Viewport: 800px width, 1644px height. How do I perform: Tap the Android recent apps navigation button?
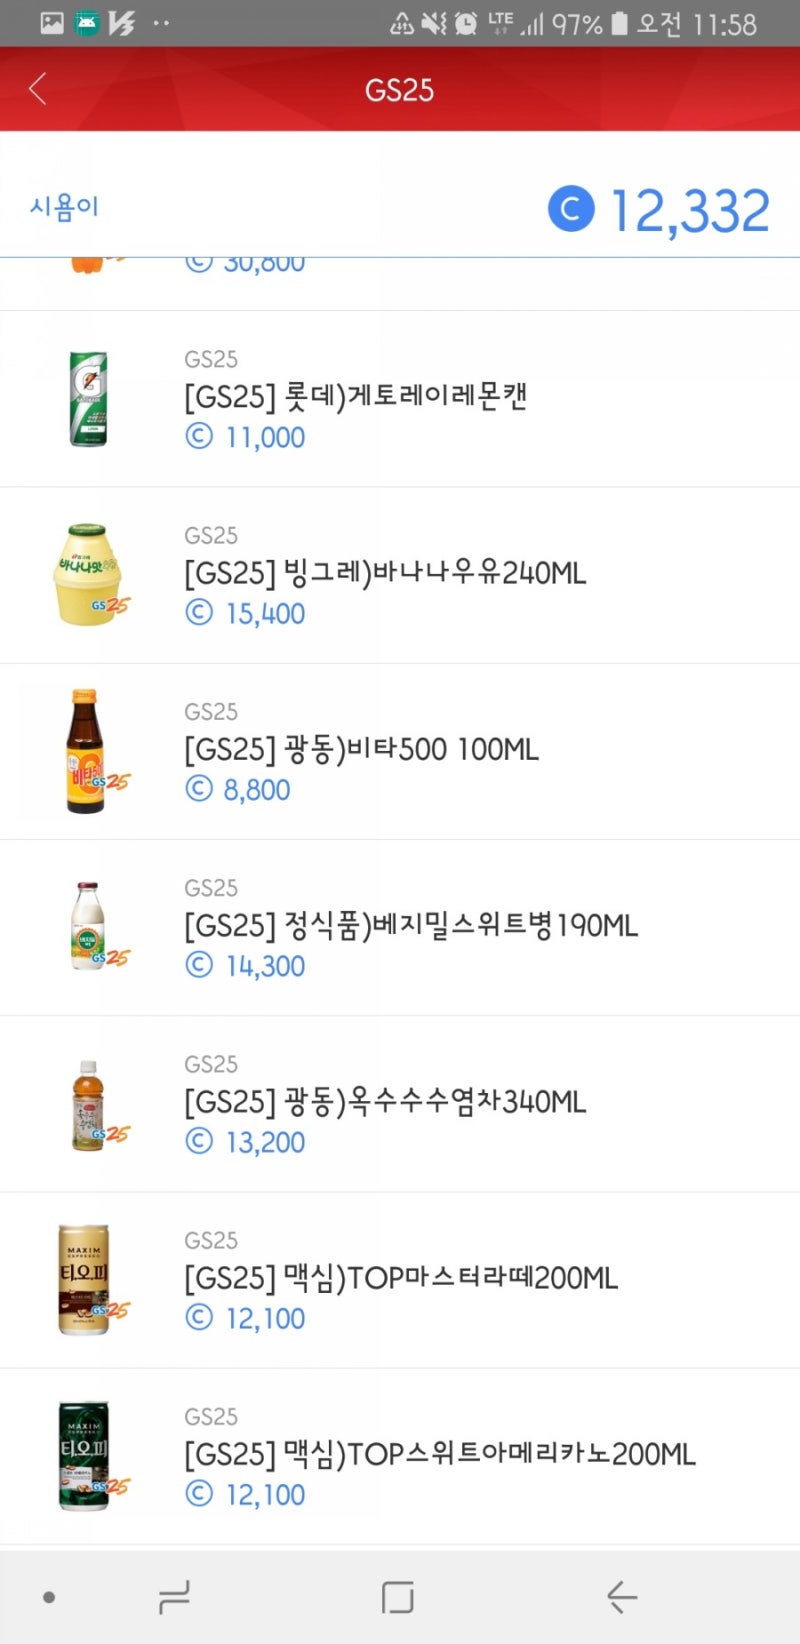tap(174, 1597)
